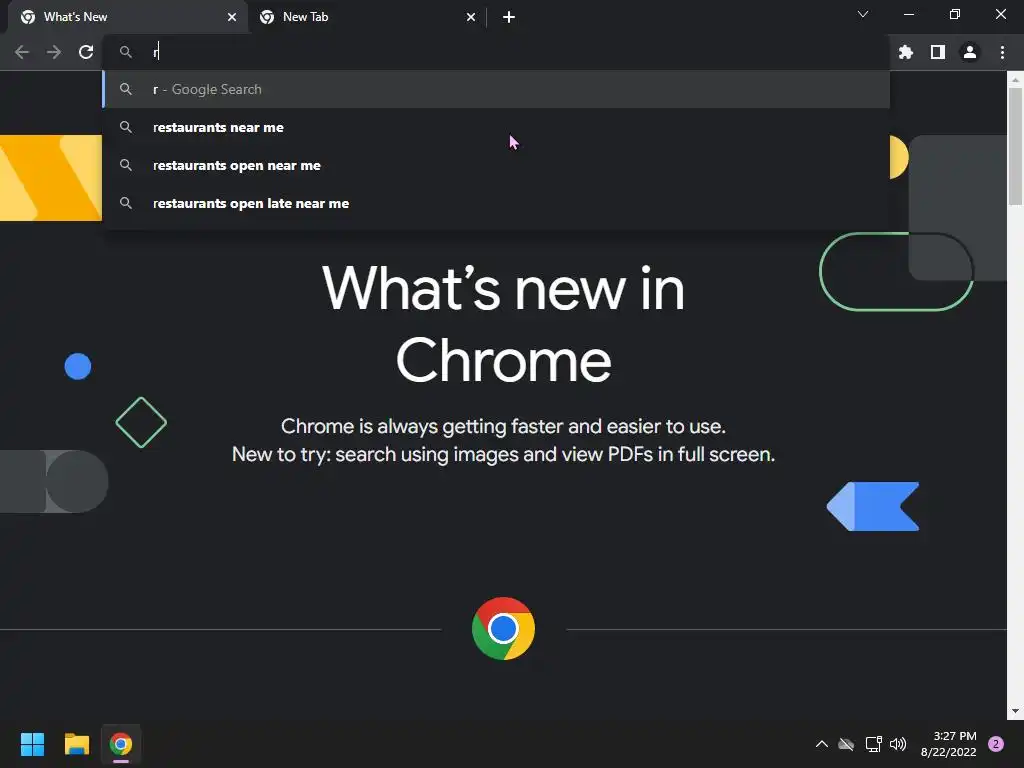Go back with the back arrow
1024x768 pixels.
pos(22,52)
